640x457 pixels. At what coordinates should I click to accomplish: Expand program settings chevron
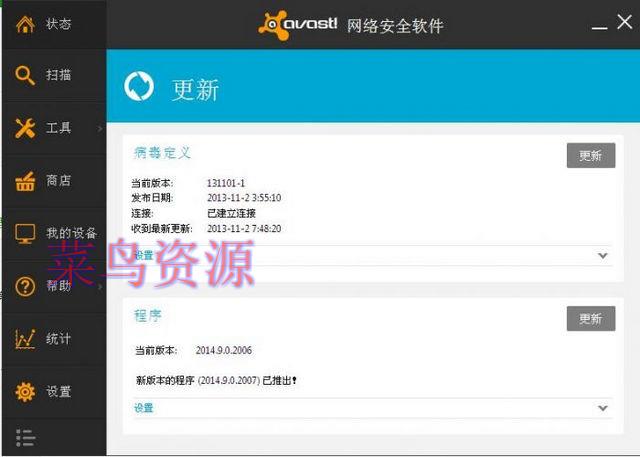click(x=603, y=408)
